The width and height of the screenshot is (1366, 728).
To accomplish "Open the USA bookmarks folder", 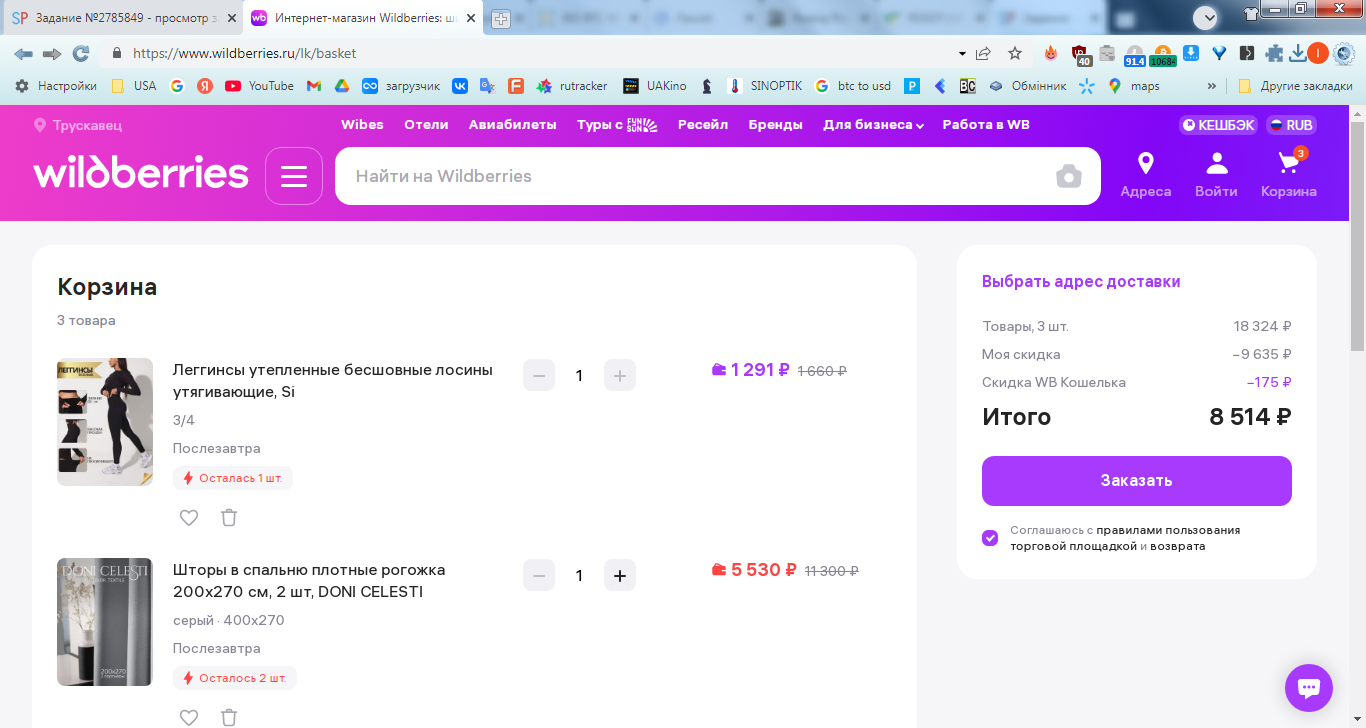I will (x=134, y=86).
